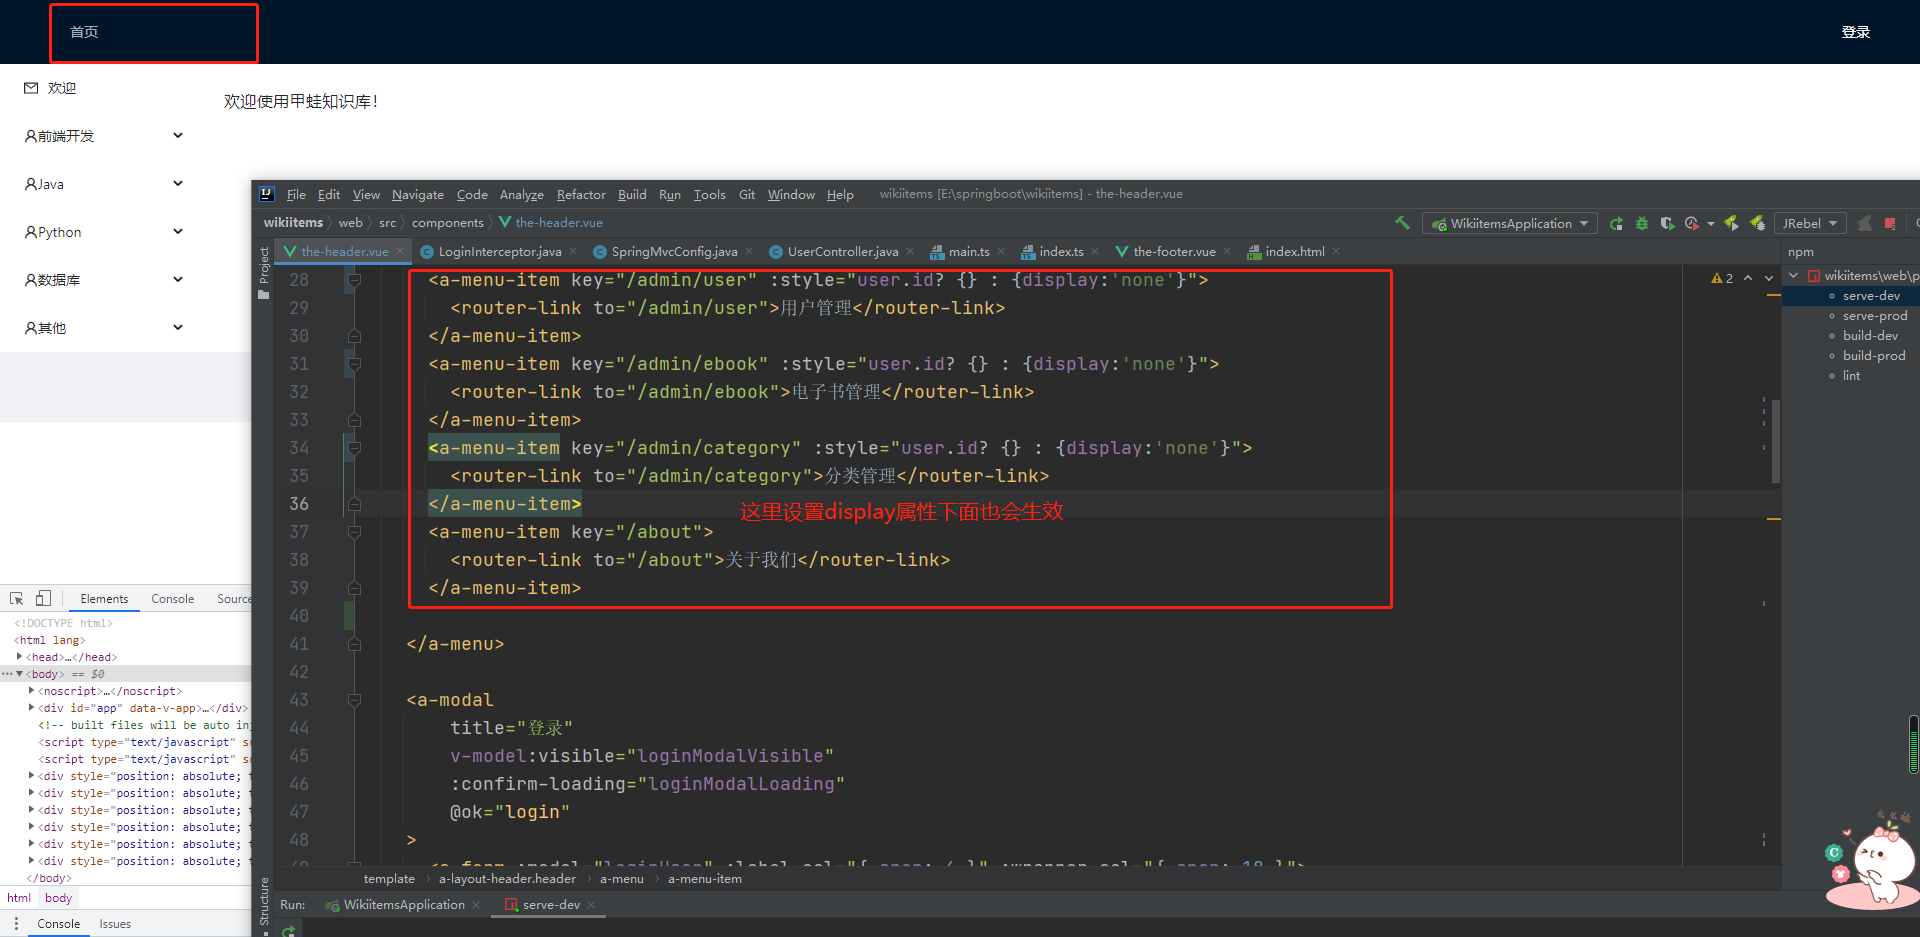Open the Refactor menu
Viewport: 1920px width, 937px height.
[581, 194]
